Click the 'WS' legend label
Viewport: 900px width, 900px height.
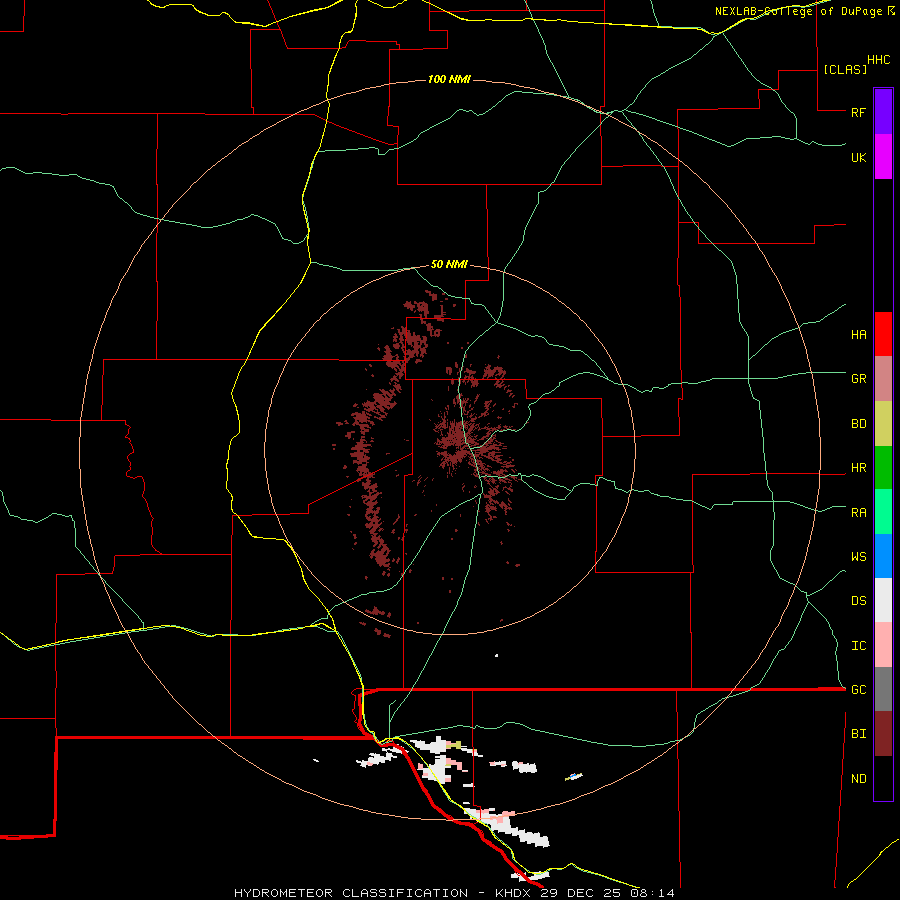858,557
